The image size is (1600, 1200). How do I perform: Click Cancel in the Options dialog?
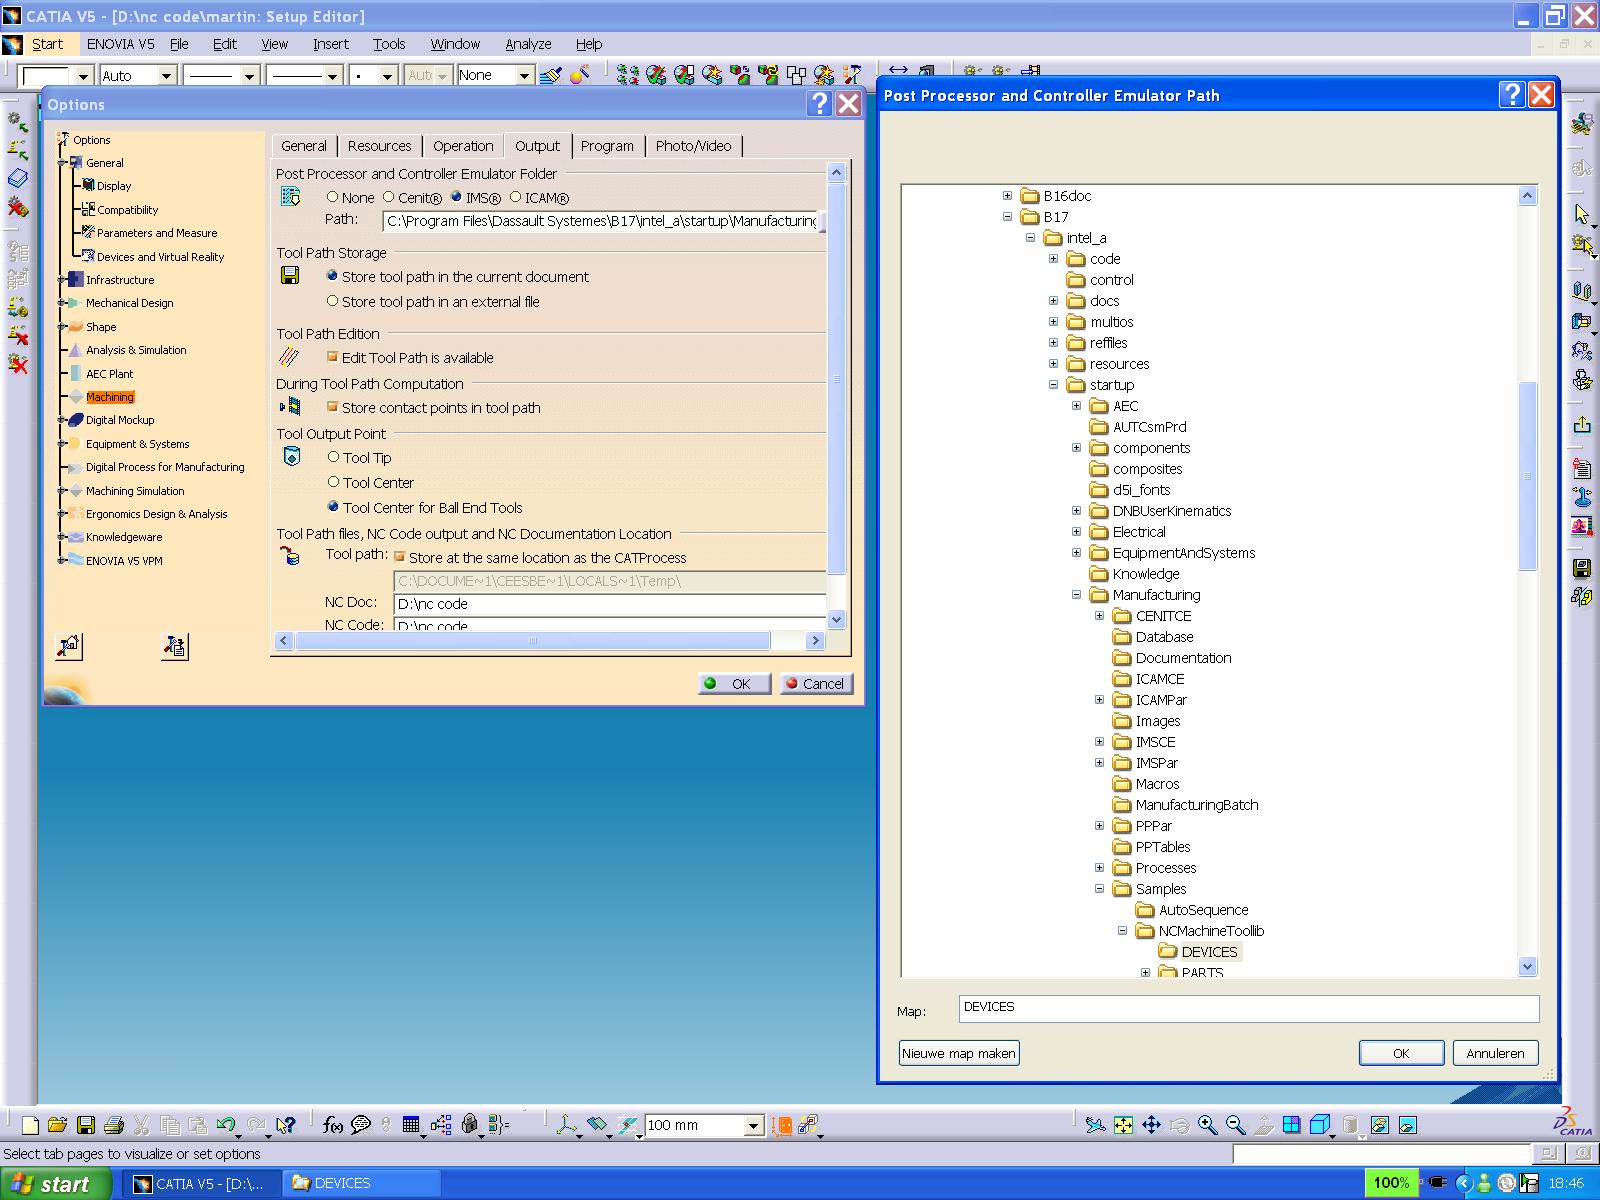point(816,684)
